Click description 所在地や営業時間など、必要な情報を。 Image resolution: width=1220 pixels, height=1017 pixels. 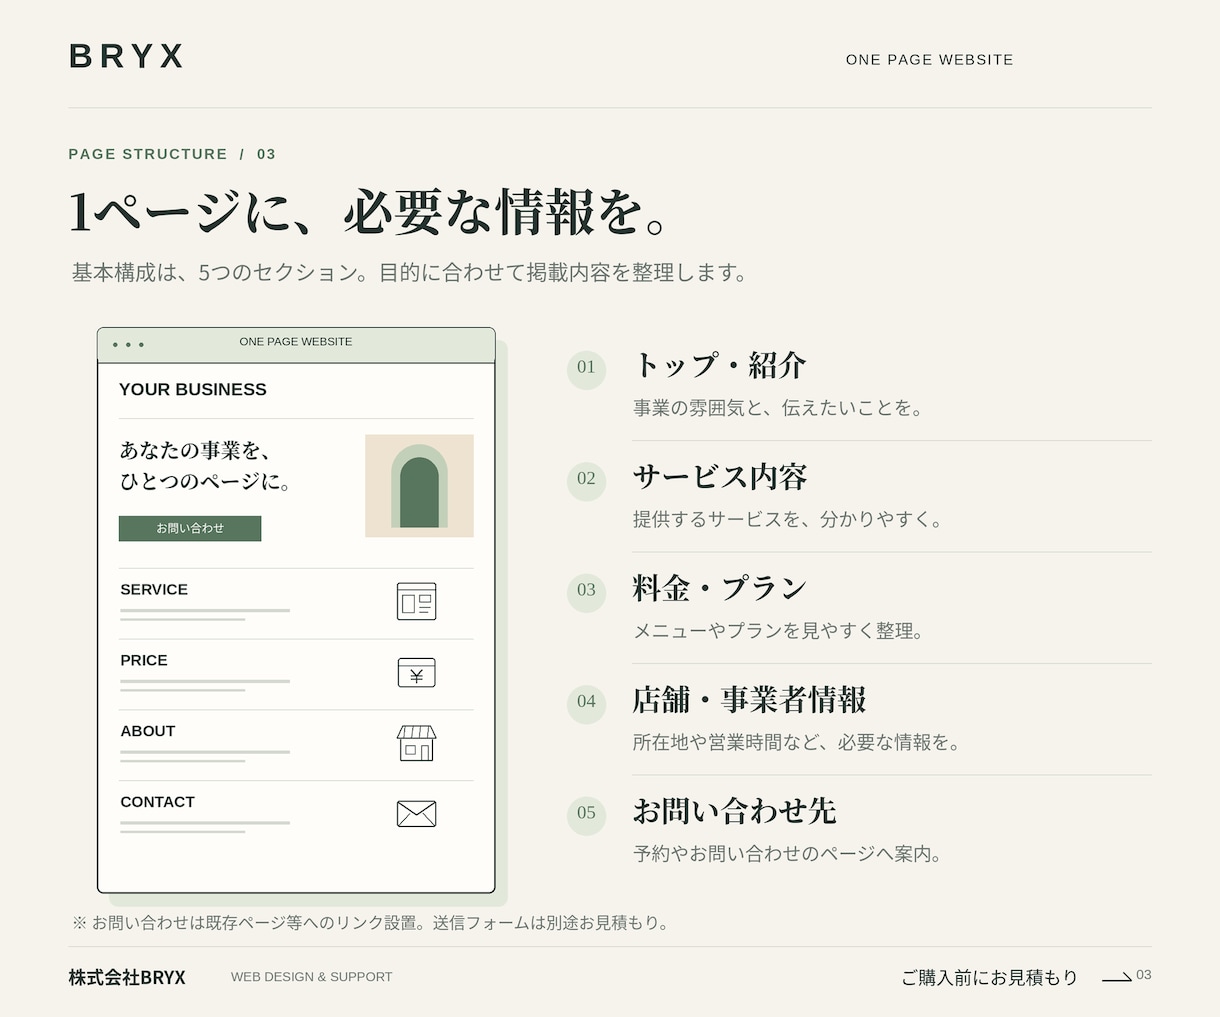pos(798,742)
